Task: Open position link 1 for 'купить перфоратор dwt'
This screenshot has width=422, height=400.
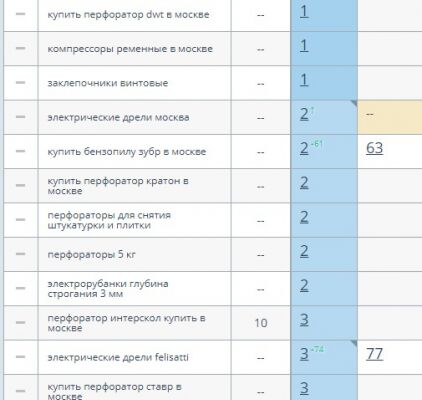Action: tap(304, 12)
